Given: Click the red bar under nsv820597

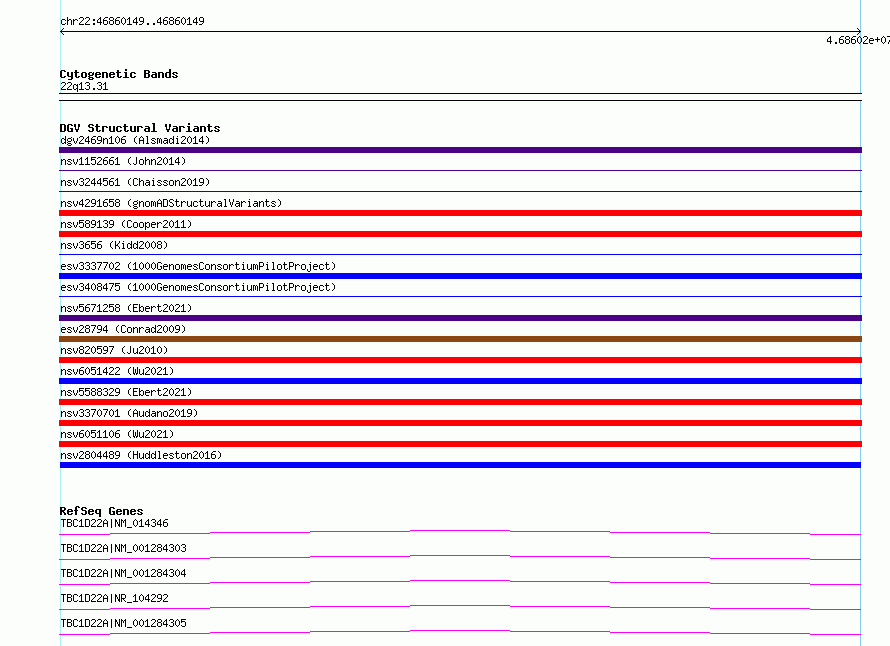Looking at the screenshot, I should pyautogui.click(x=460, y=360).
